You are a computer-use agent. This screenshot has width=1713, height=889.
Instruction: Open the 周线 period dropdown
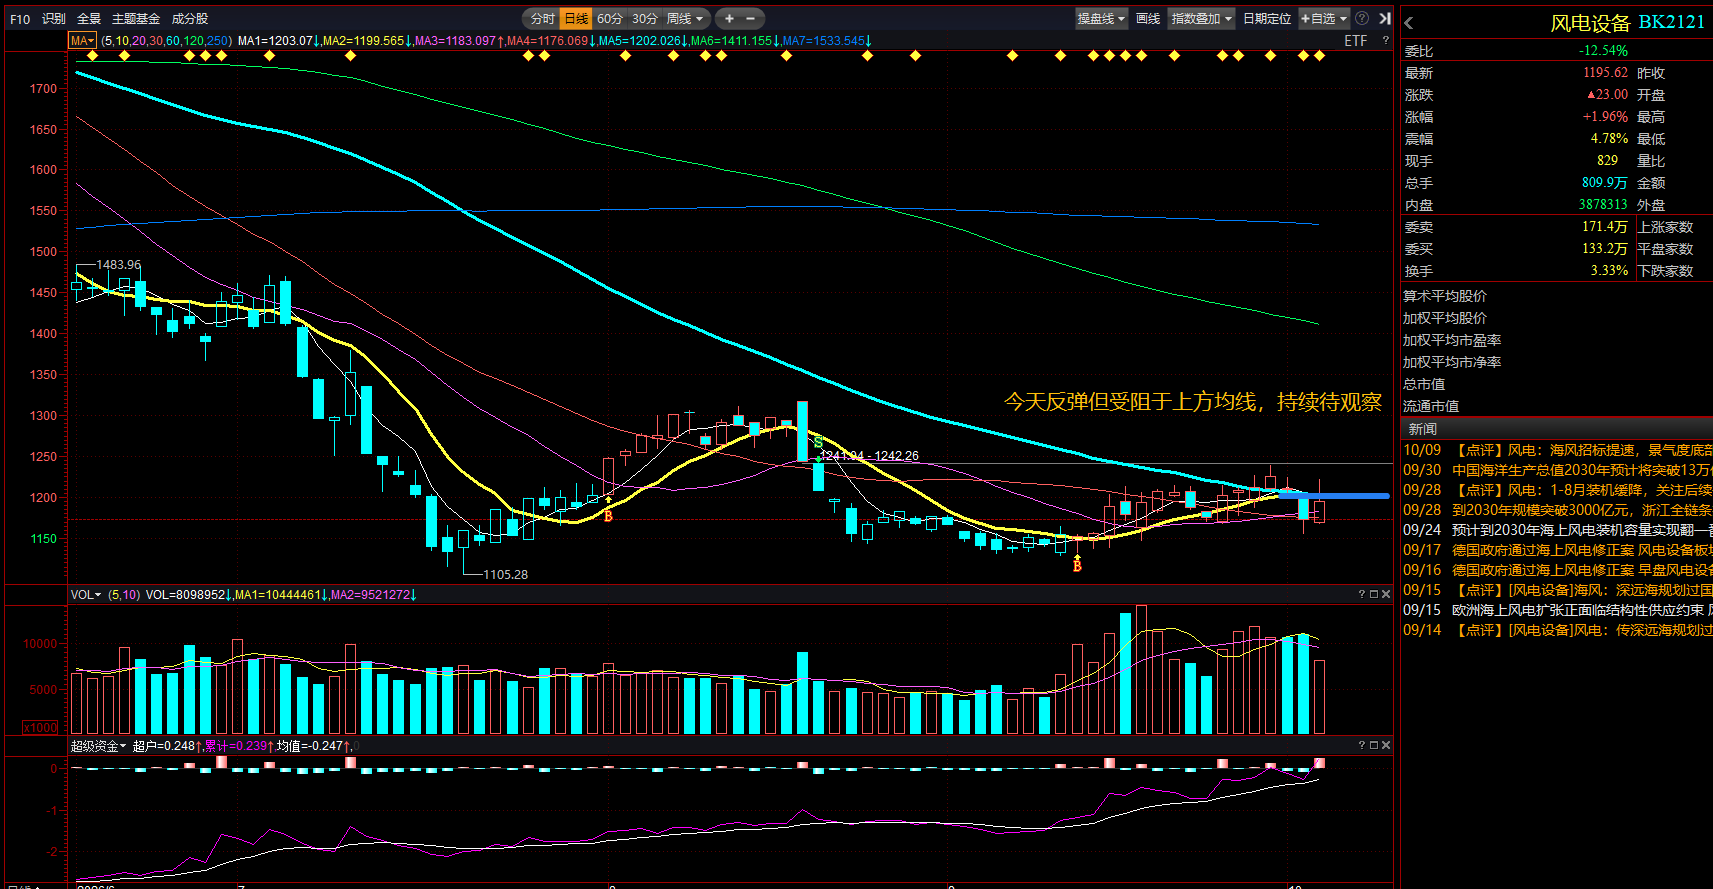(x=685, y=18)
